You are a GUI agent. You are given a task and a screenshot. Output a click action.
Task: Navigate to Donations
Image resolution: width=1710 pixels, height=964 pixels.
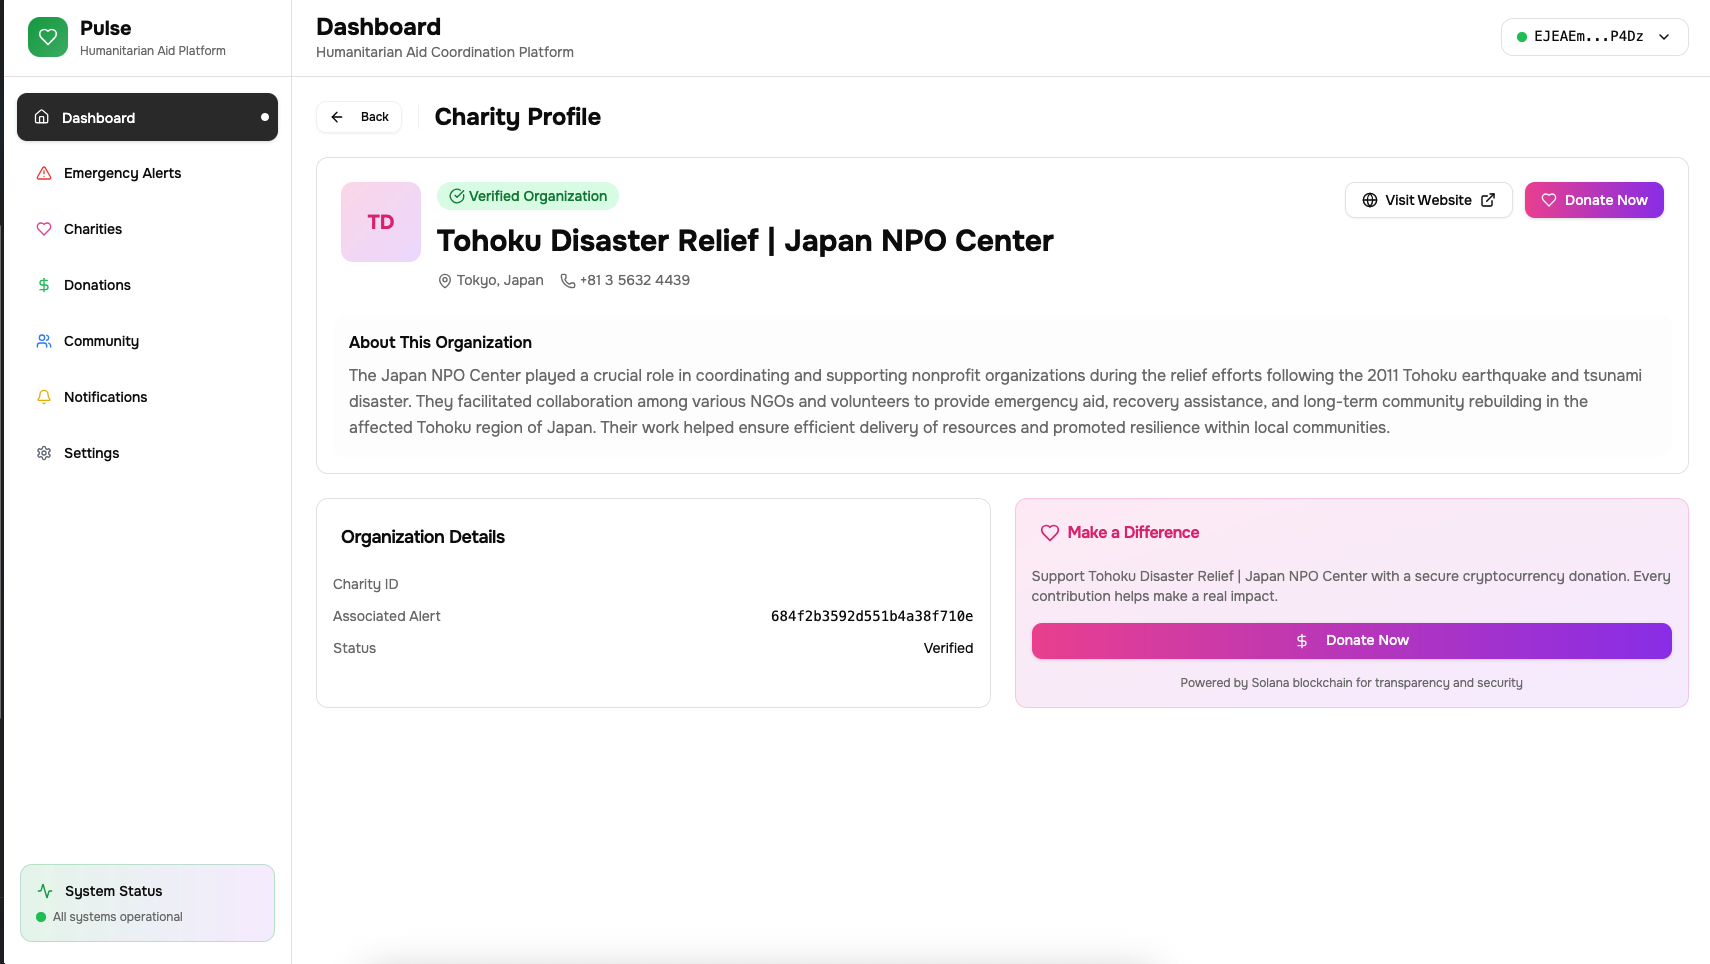click(x=147, y=285)
